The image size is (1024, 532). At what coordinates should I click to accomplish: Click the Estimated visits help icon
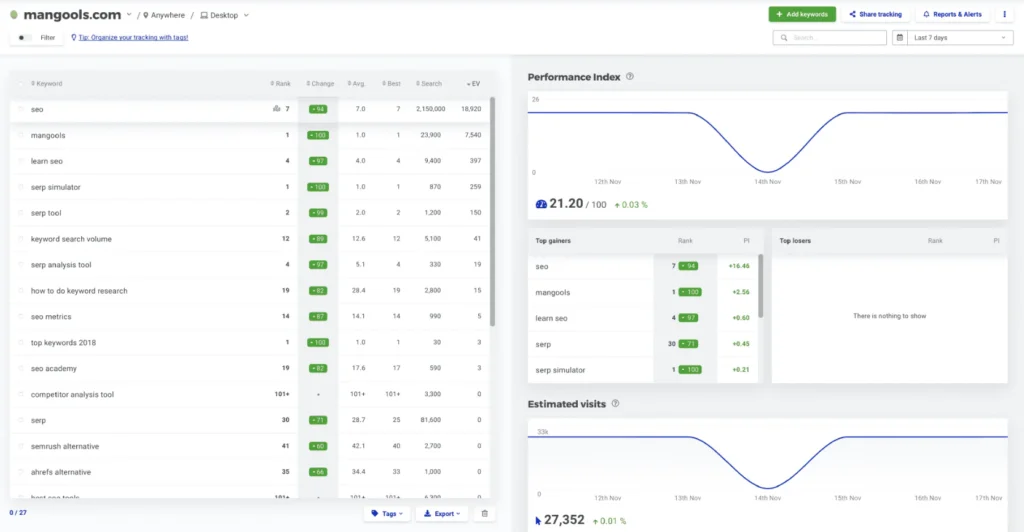615,404
